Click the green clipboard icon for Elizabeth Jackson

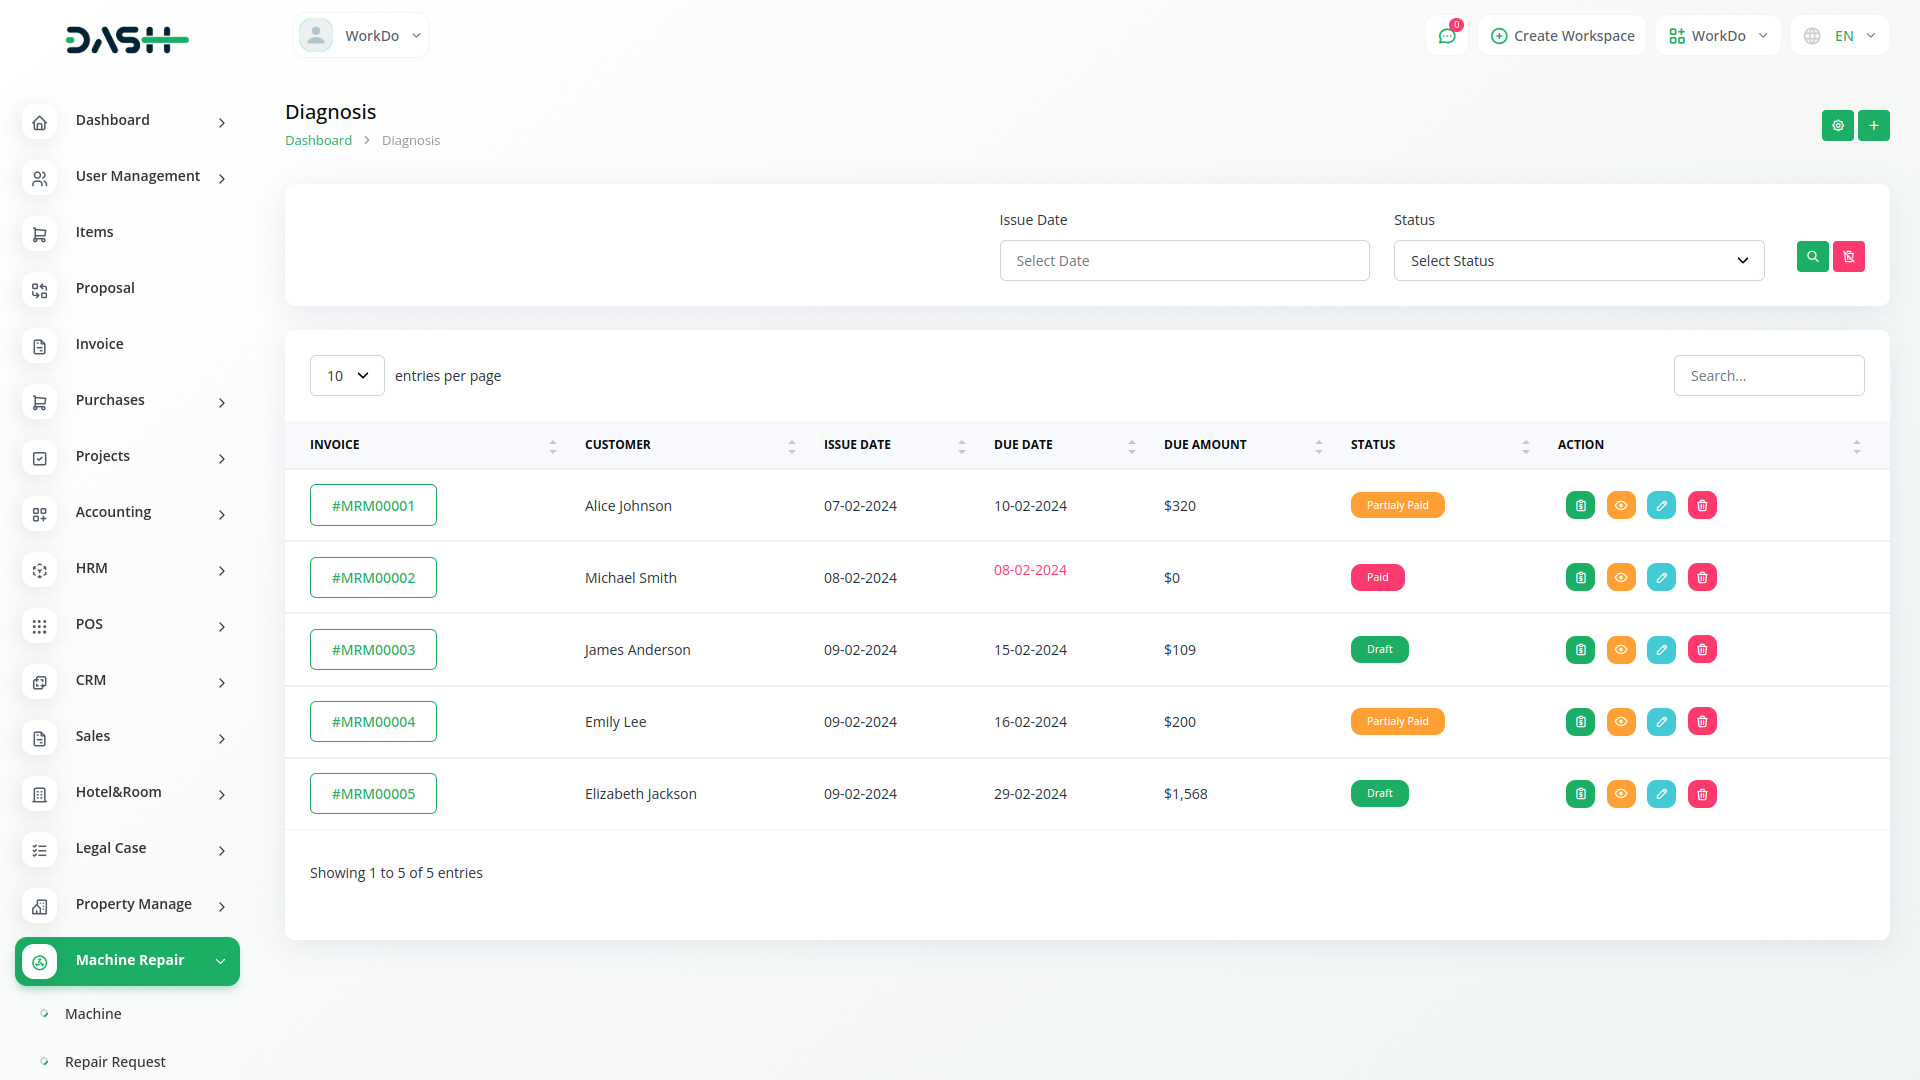pos(1580,794)
